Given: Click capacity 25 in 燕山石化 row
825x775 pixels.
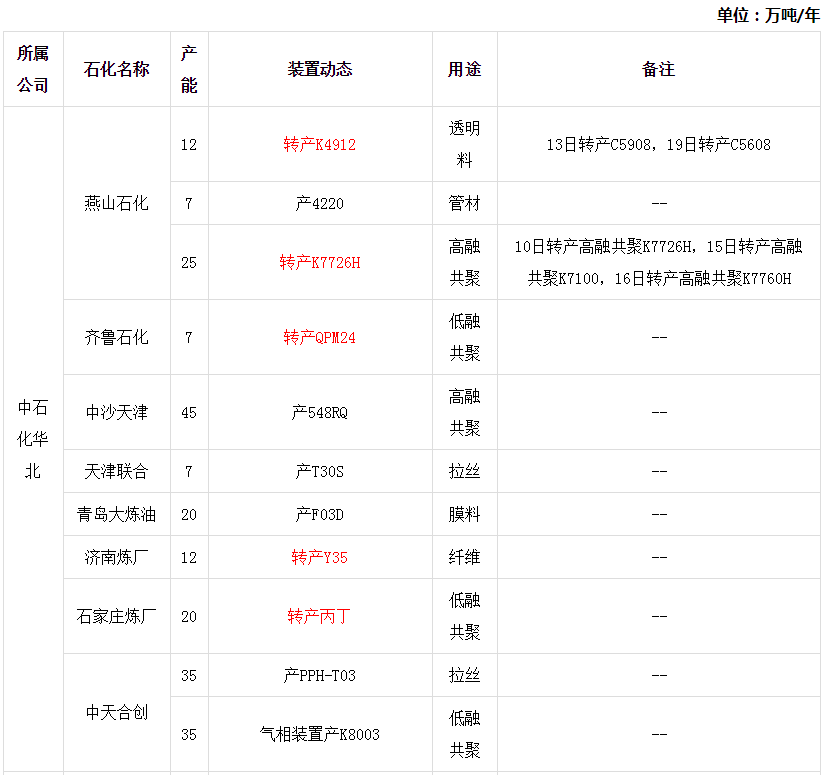Looking at the screenshot, I should coord(189,262).
